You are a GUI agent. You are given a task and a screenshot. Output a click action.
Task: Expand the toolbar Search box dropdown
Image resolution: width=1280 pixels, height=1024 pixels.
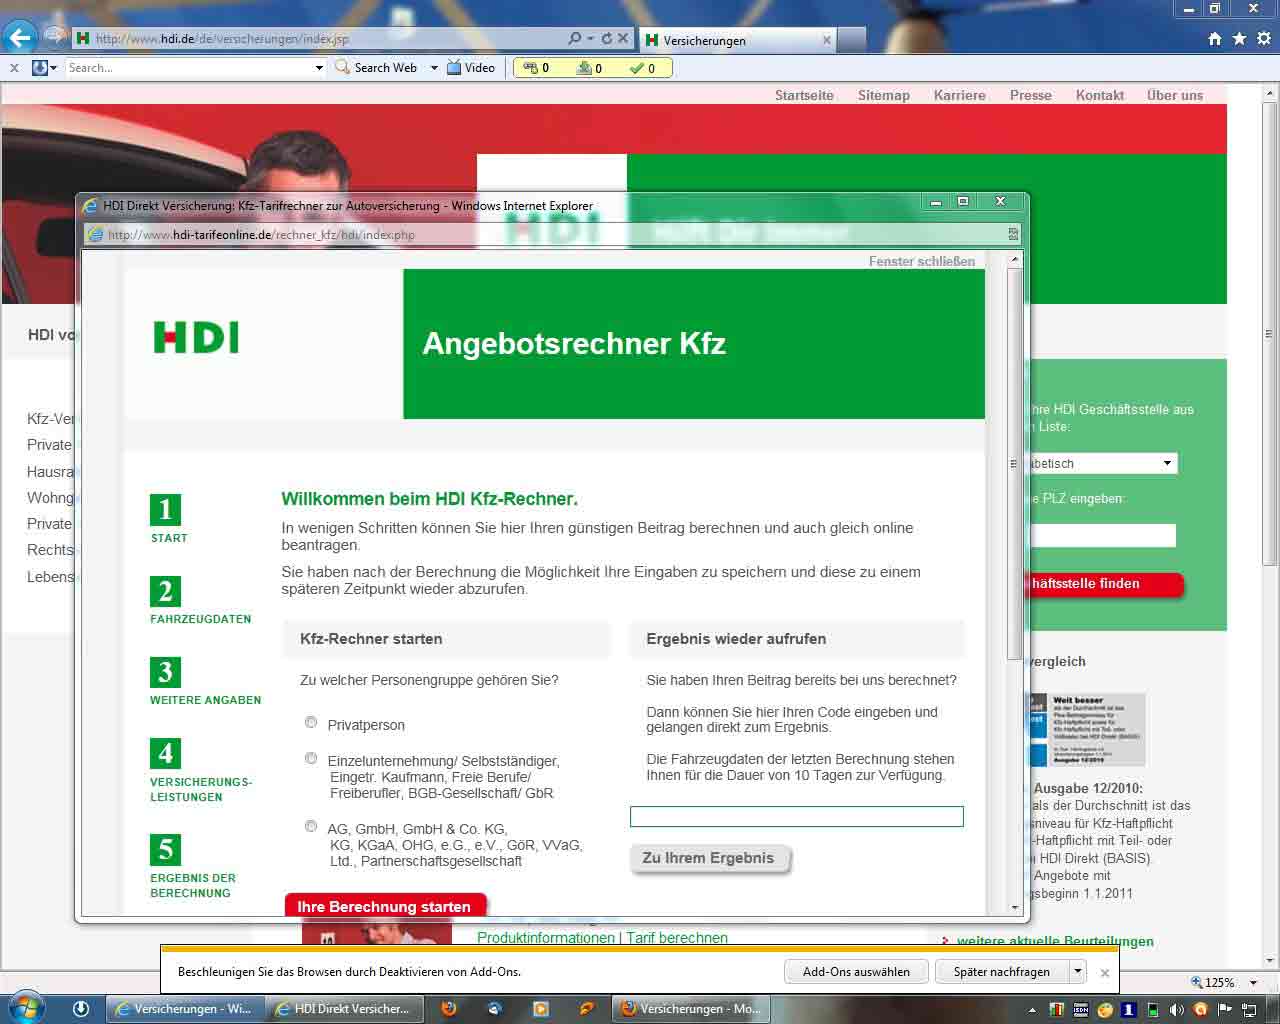pyautogui.click(x=319, y=68)
